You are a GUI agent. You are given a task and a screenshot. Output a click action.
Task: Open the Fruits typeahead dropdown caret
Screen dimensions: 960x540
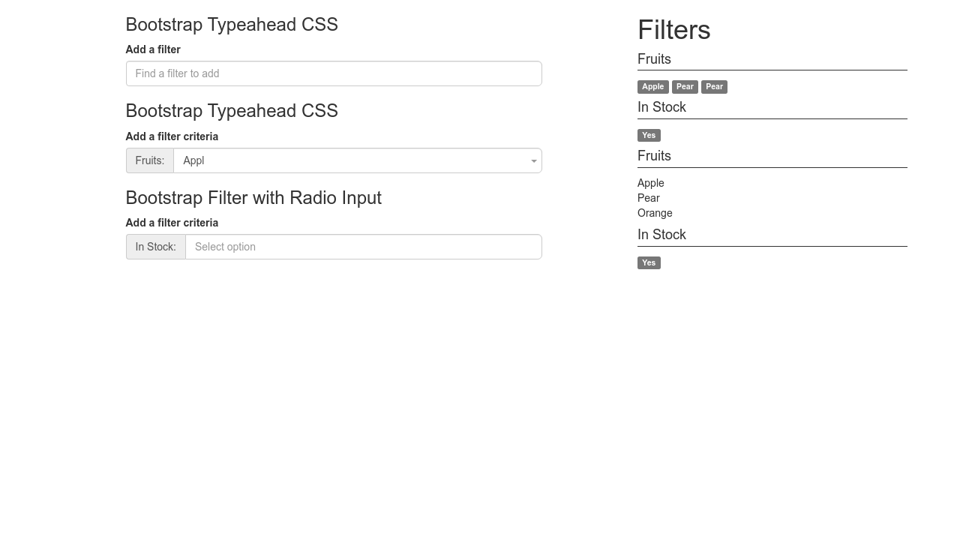point(534,161)
